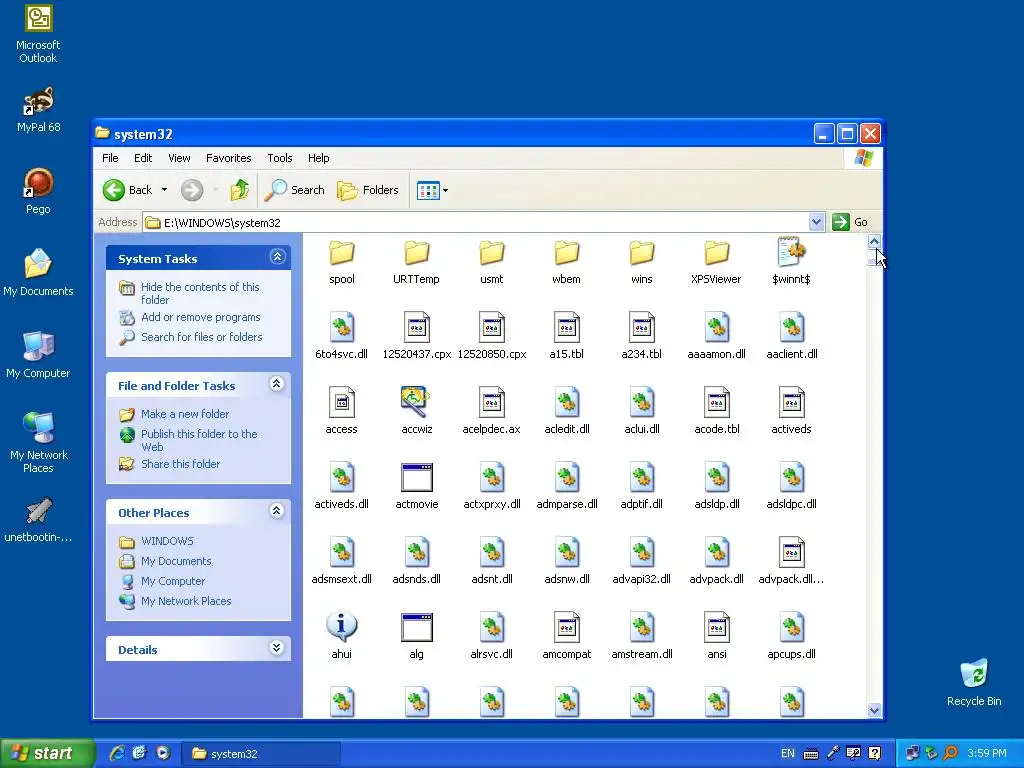Click Add or remove programs link
The image size is (1024, 768).
point(200,317)
